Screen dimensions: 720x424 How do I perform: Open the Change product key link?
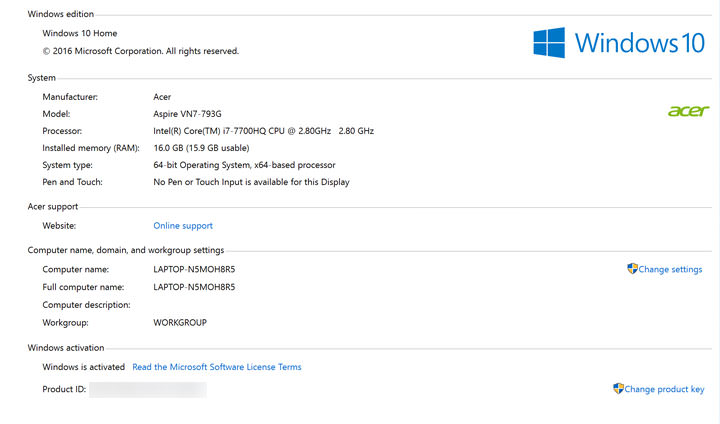coord(664,389)
